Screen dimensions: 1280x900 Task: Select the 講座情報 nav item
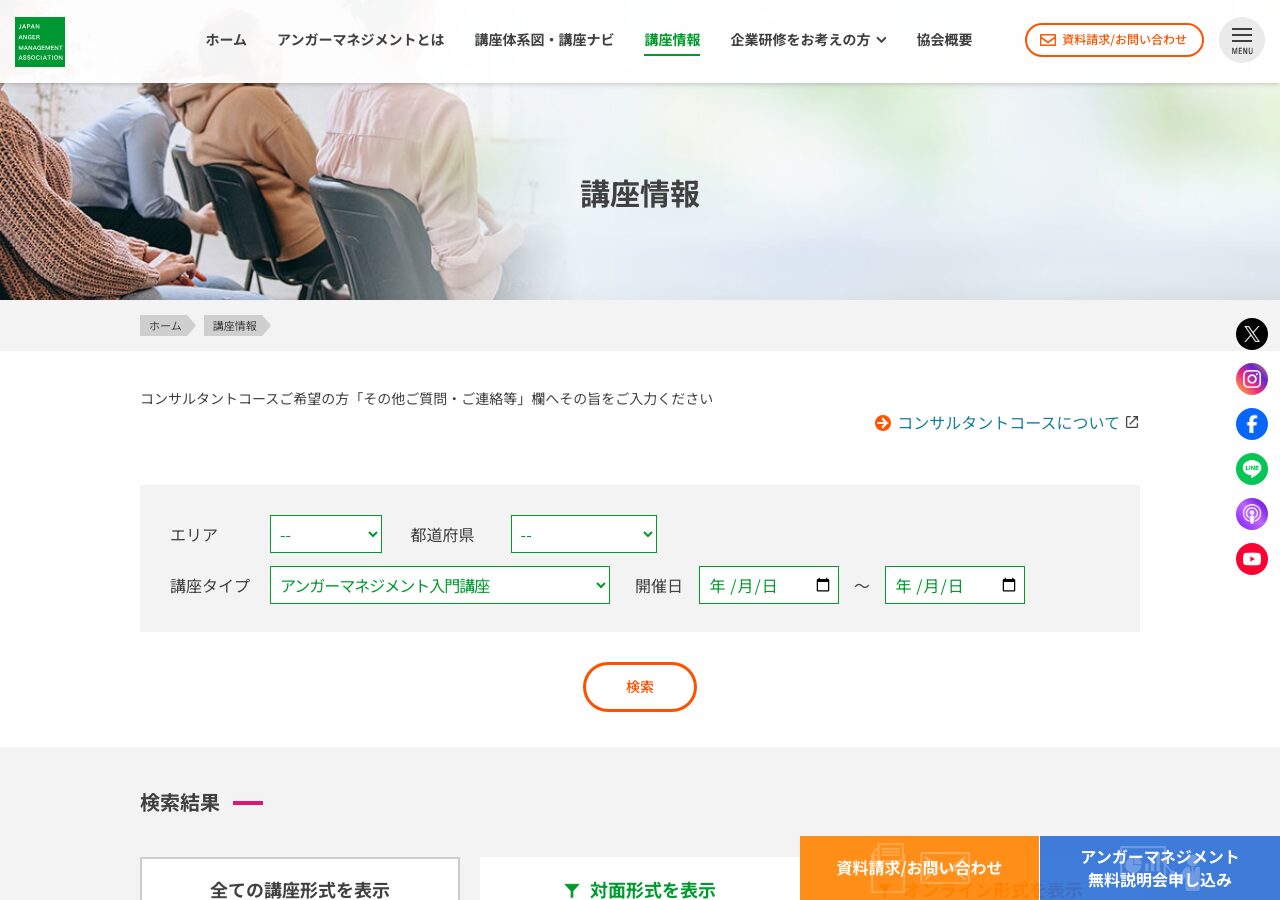(672, 40)
